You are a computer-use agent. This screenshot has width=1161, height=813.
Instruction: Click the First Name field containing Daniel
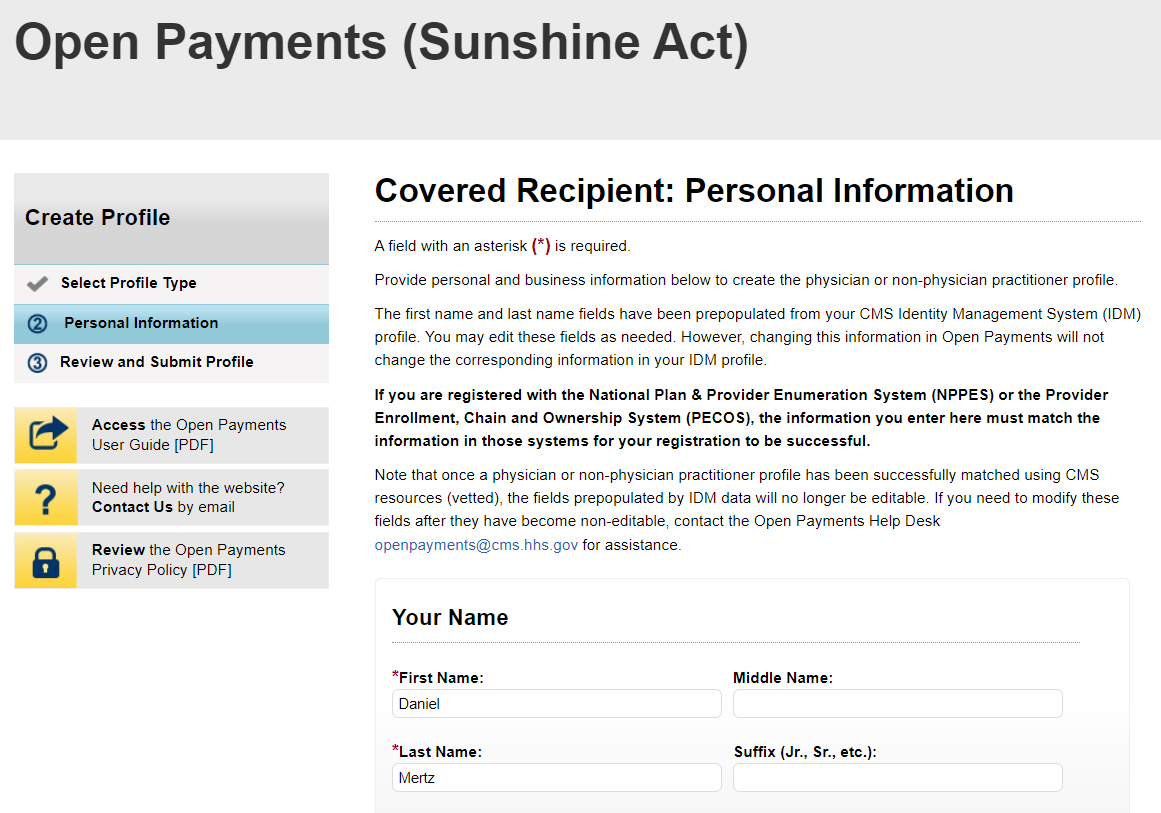point(556,704)
